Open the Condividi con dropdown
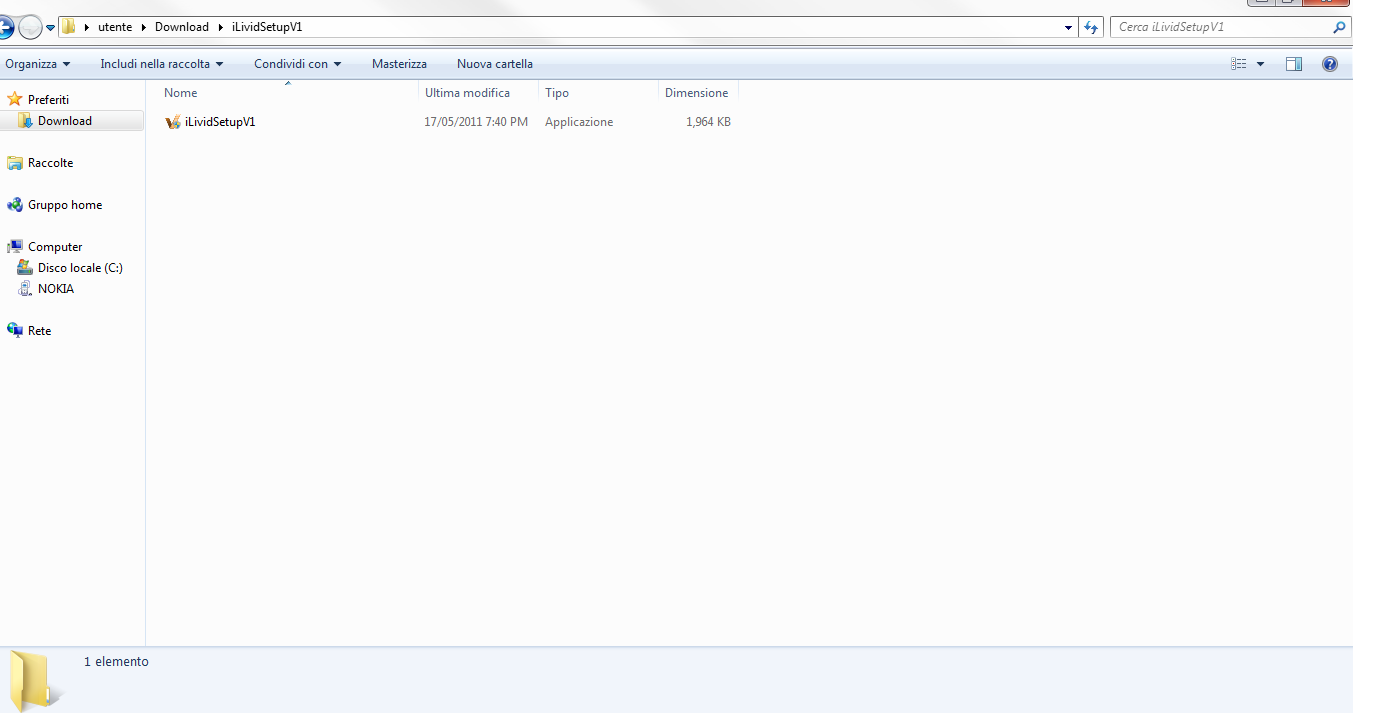This screenshot has height=713, width=1397. pyautogui.click(x=297, y=64)
